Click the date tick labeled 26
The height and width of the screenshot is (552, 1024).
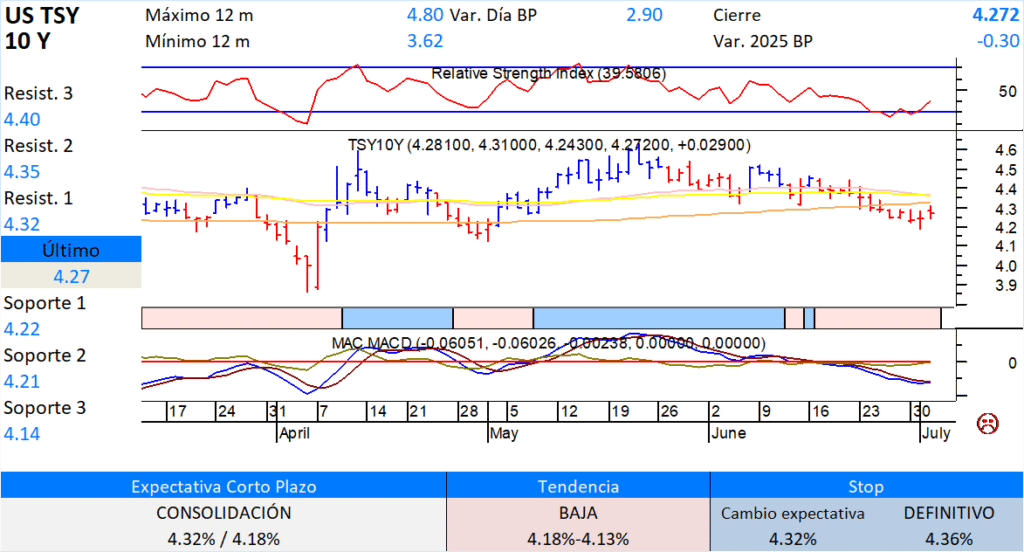click(x=669, y=412)
